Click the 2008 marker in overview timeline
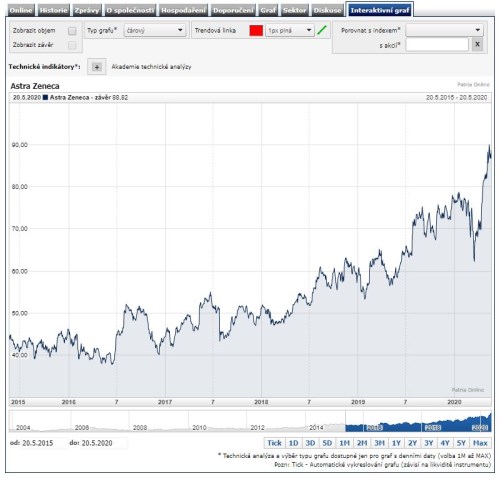Image resolution: width=500 pixels, height=478 pixels. click(x=140, y=428)
